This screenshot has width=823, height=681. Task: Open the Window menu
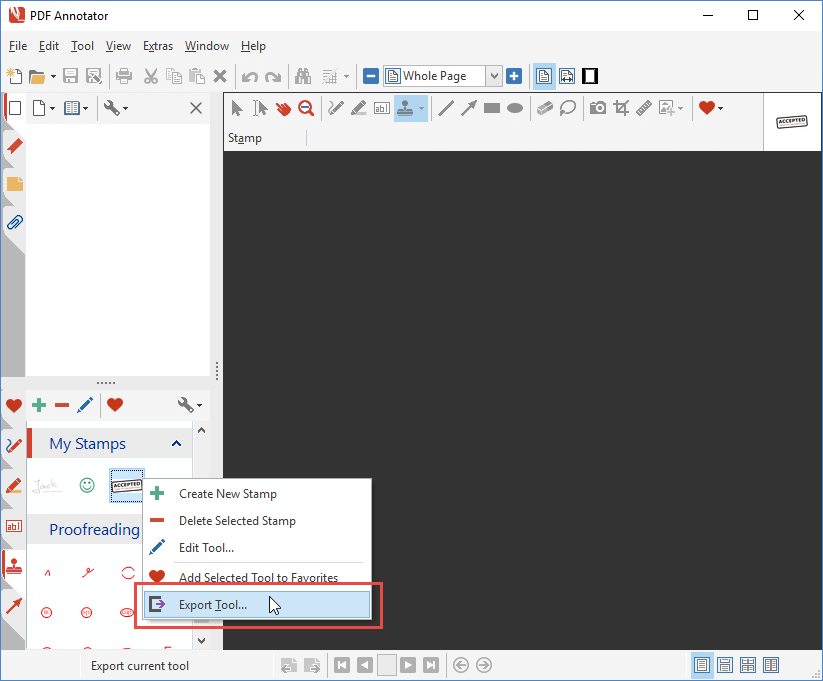207,46
